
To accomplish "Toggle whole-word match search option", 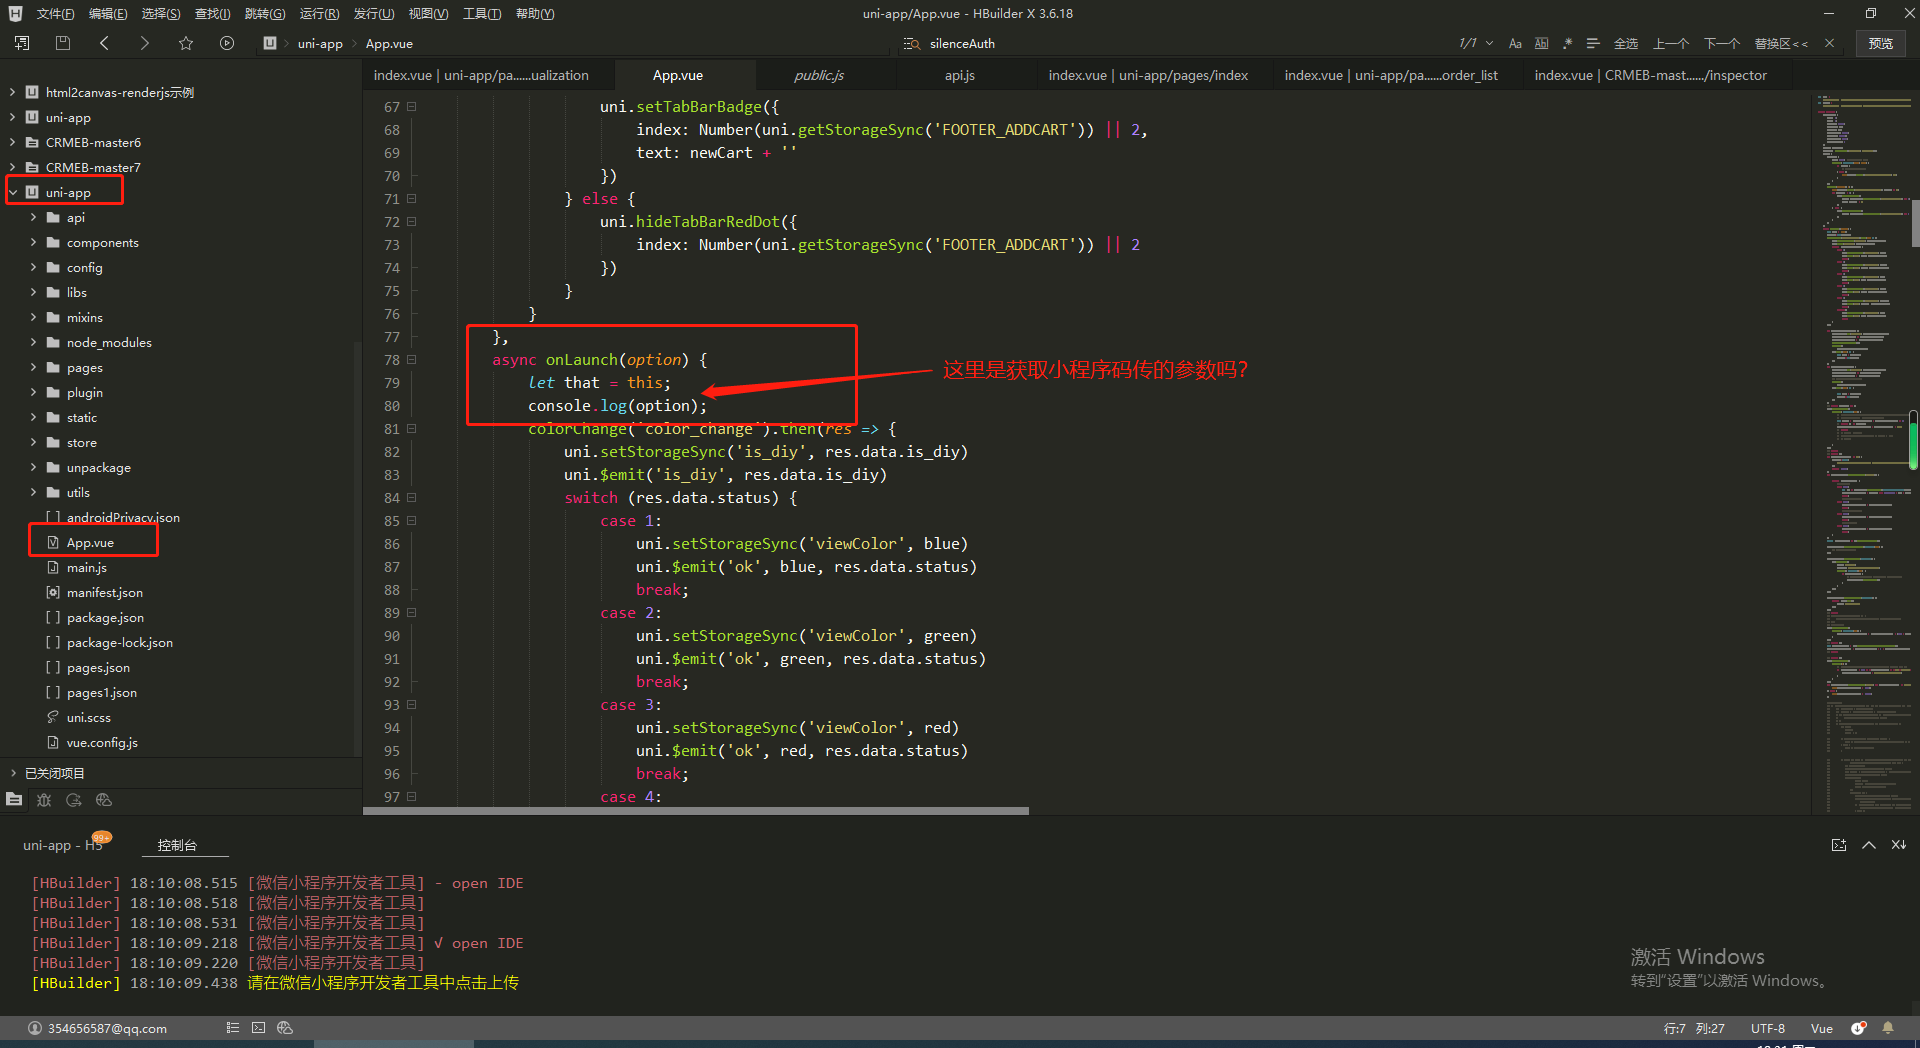I will (x=1541, y=43).
